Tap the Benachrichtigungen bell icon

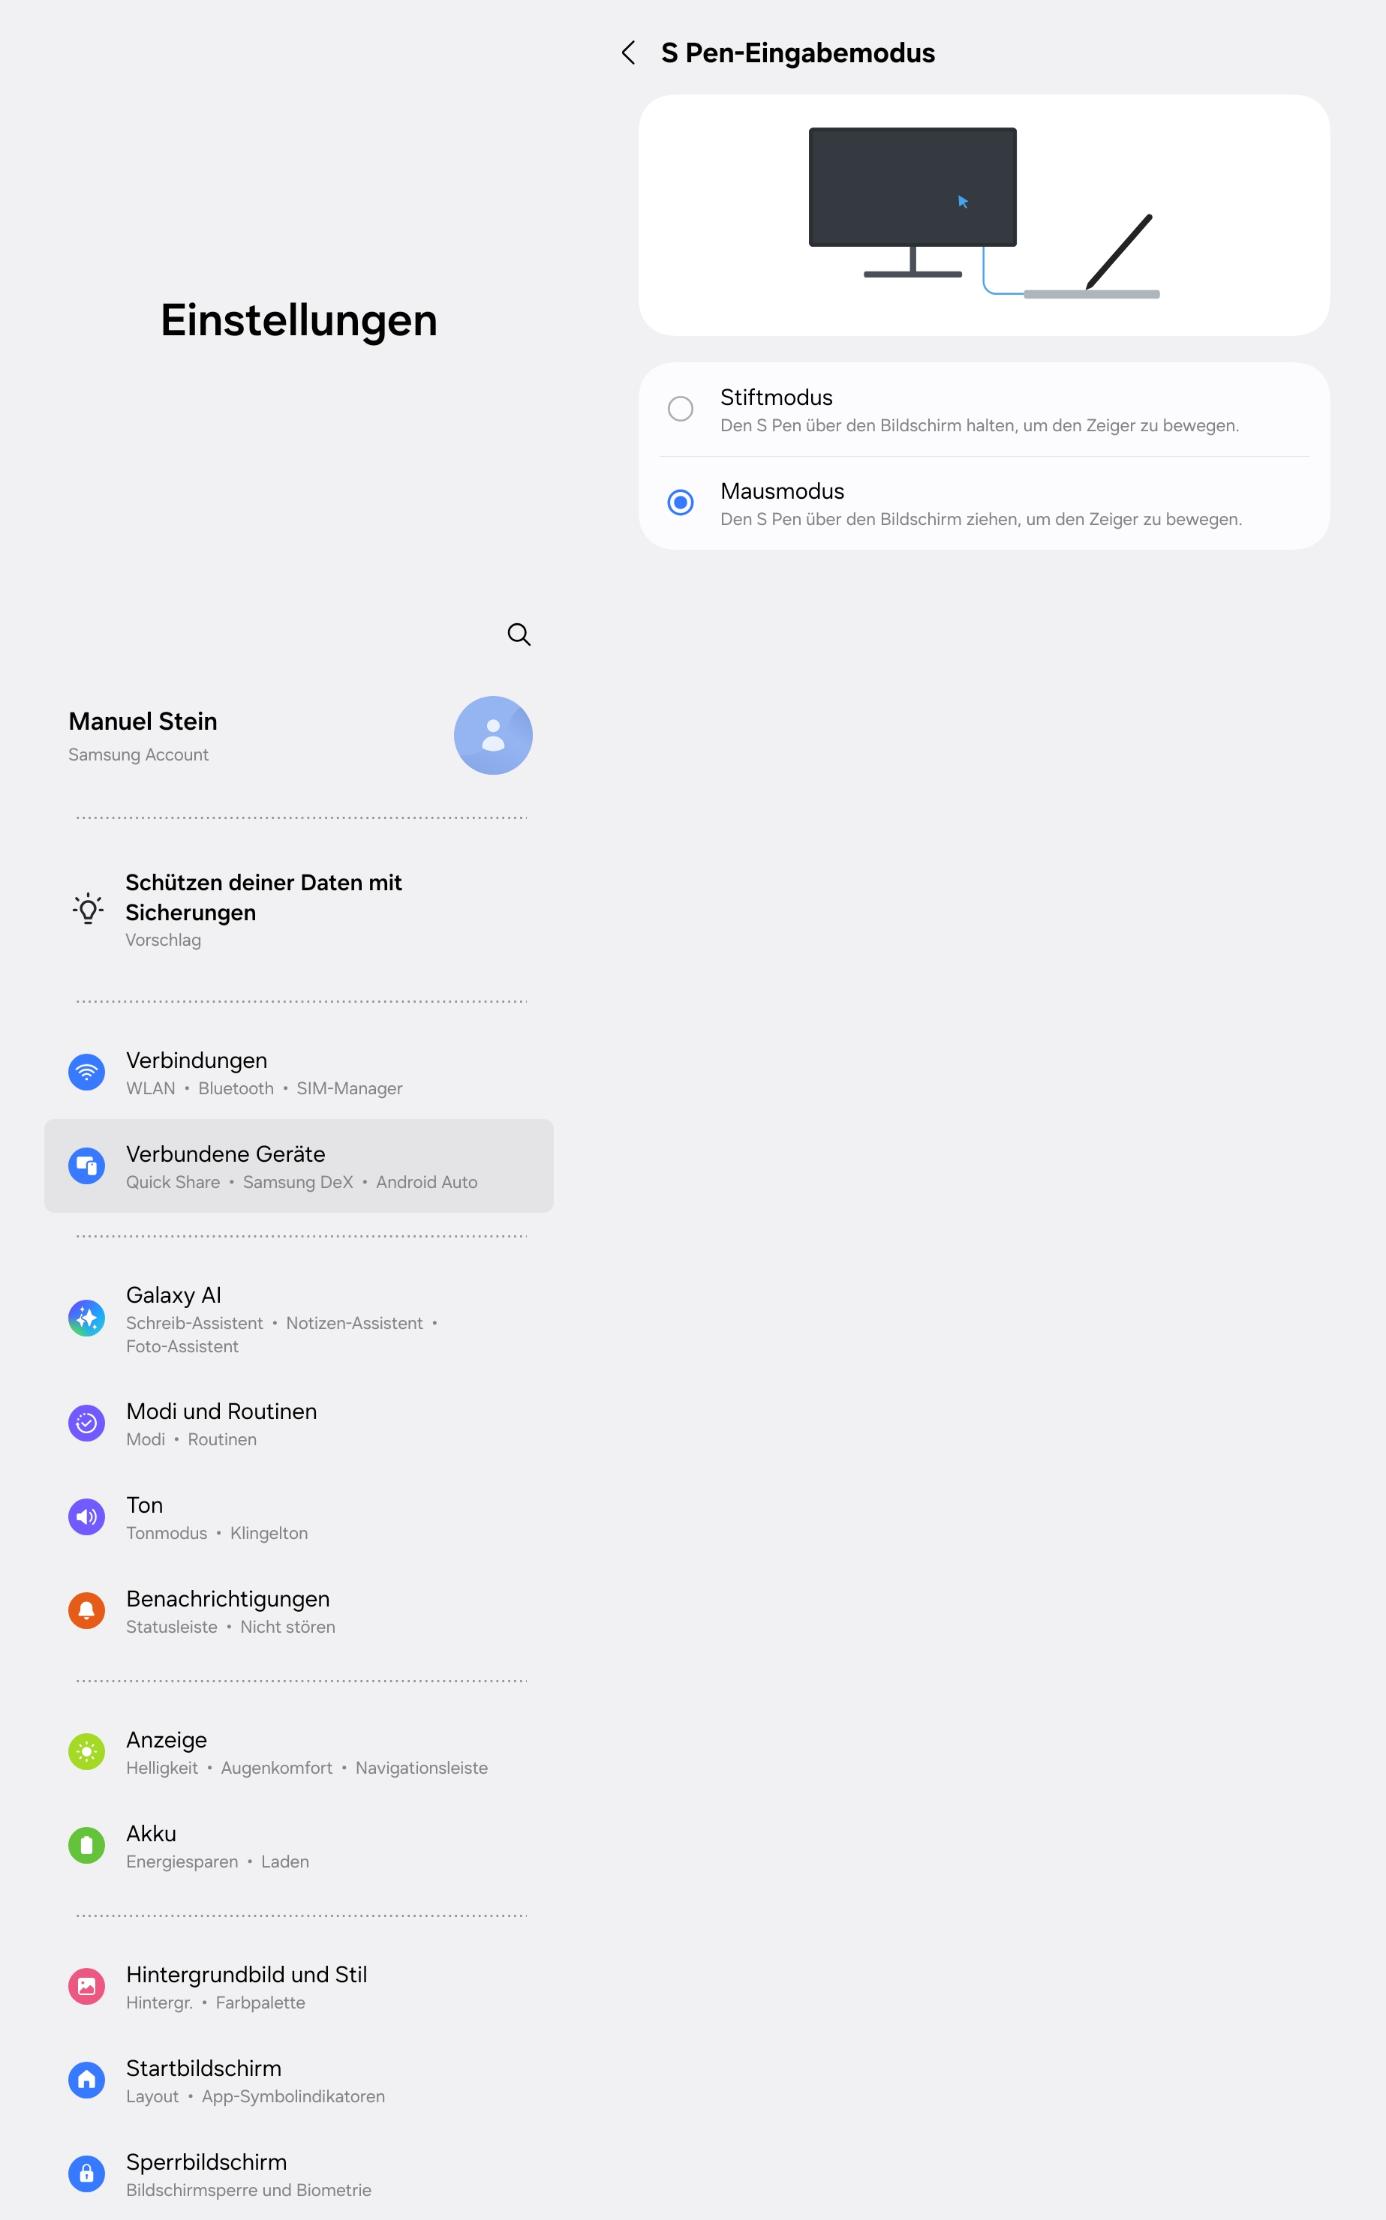click(87, 1610)
